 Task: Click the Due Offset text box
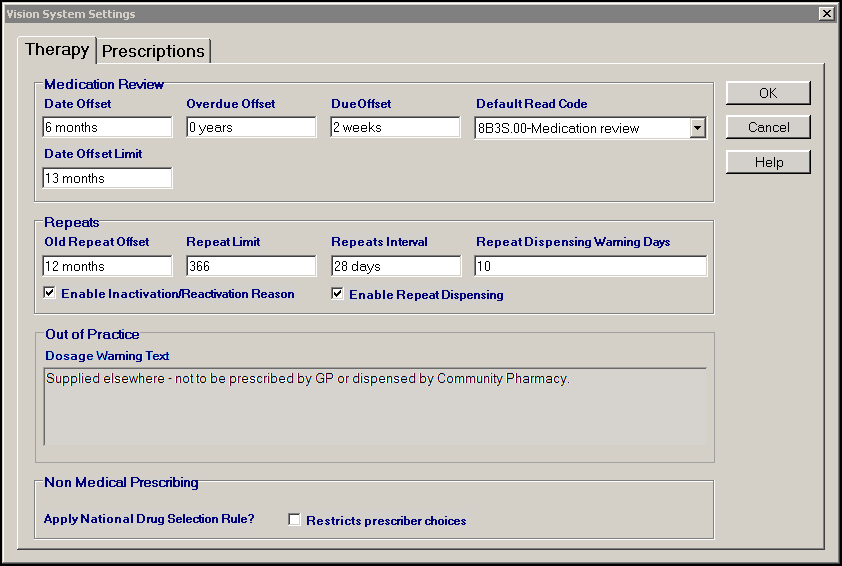pyautogui.click(x=396, y=128)
